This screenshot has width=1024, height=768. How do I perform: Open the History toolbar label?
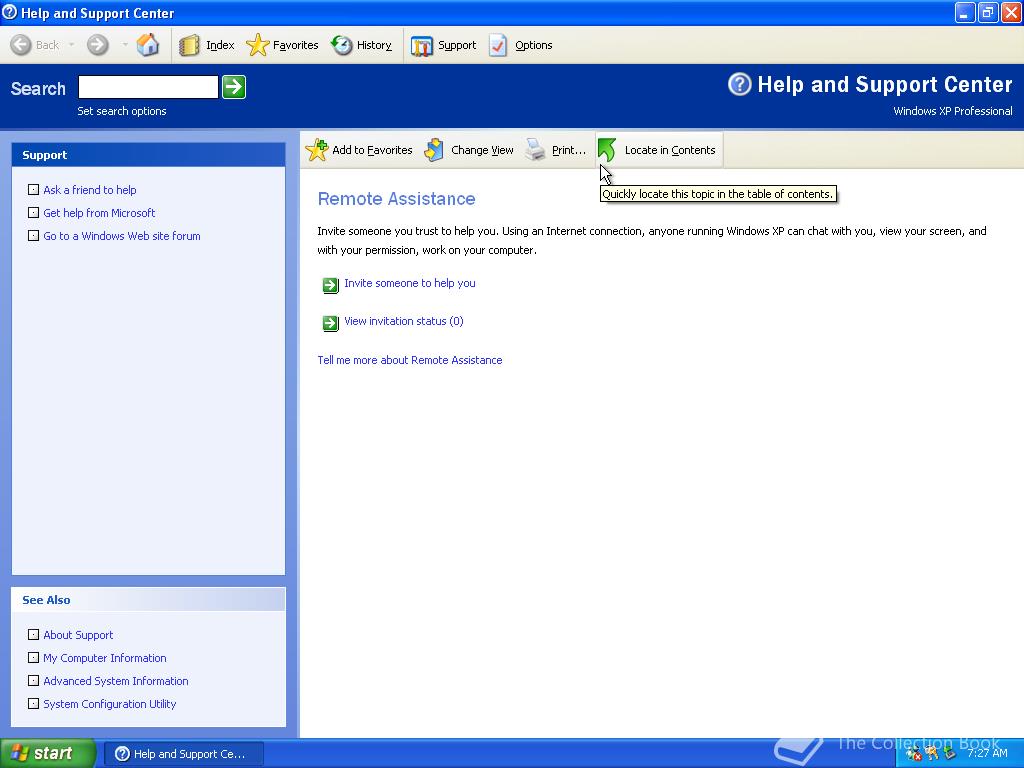click(x=374, y=45)
